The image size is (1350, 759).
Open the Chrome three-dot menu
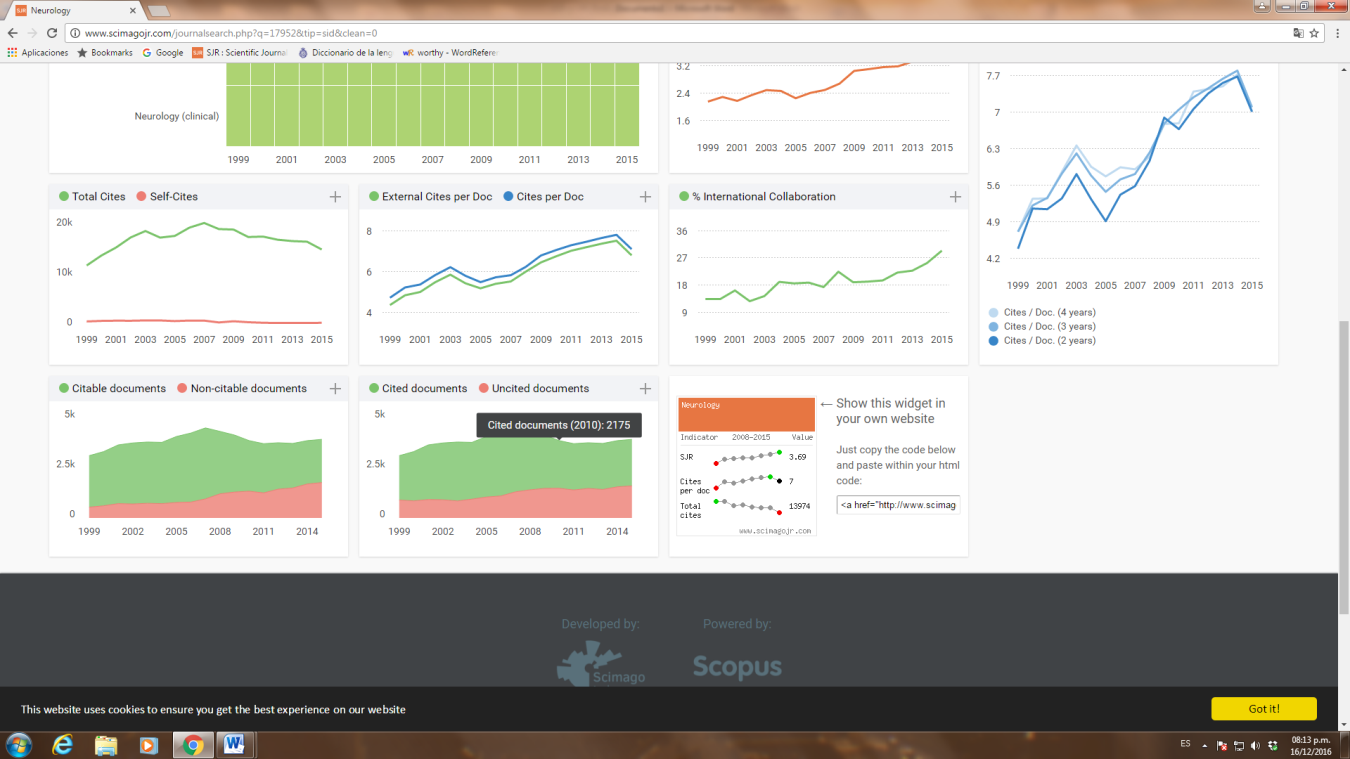tap(1336, 33)
